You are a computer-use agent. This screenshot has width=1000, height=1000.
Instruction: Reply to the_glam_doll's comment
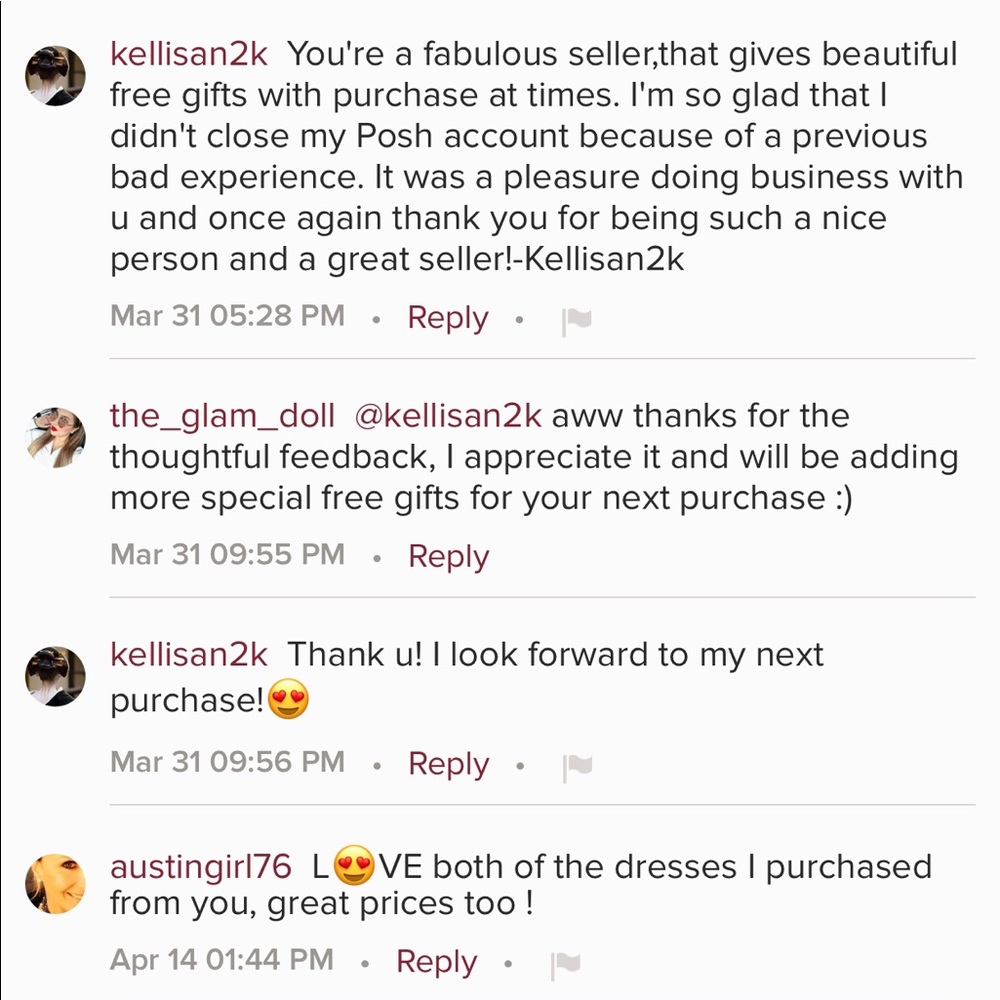[x=447, y=555]
